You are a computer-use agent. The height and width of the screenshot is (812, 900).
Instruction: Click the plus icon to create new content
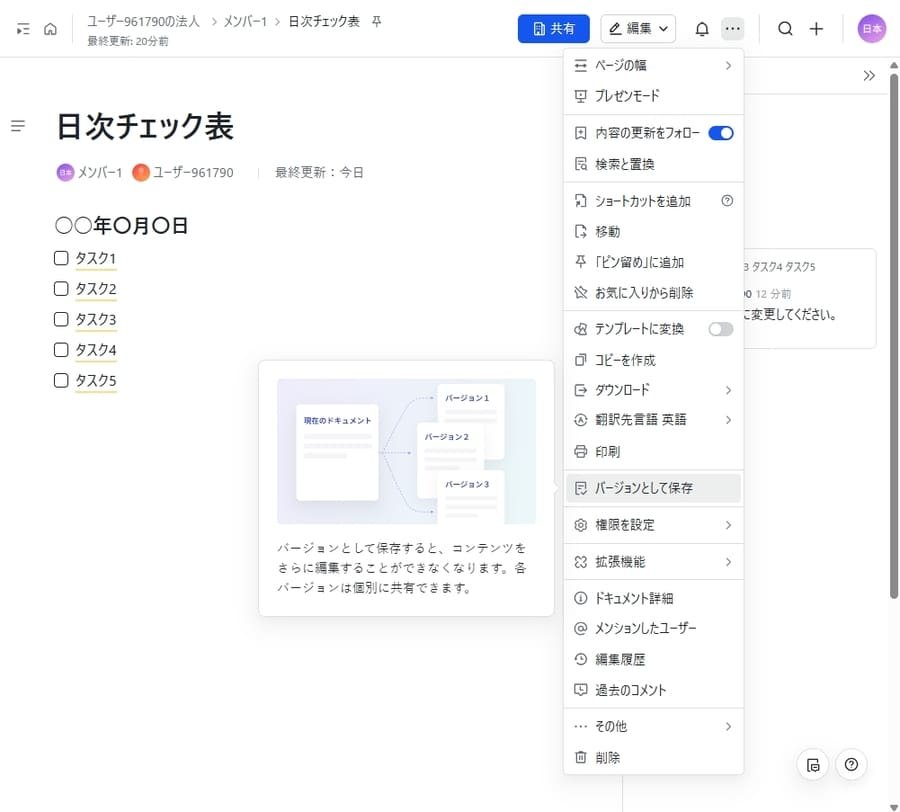pyautogui.click(x=817, y=28)
